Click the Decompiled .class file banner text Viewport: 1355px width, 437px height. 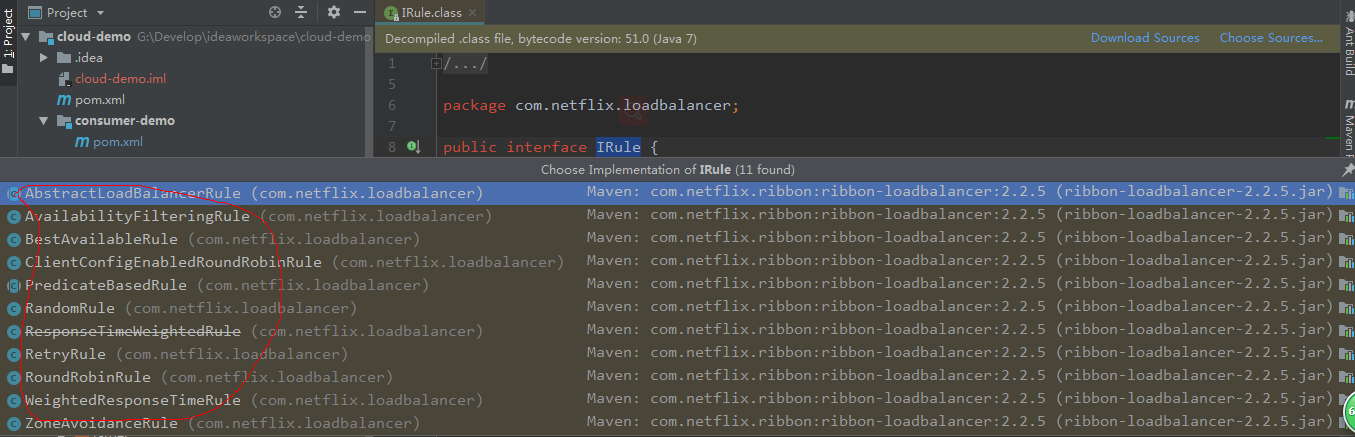click(542, 38)
